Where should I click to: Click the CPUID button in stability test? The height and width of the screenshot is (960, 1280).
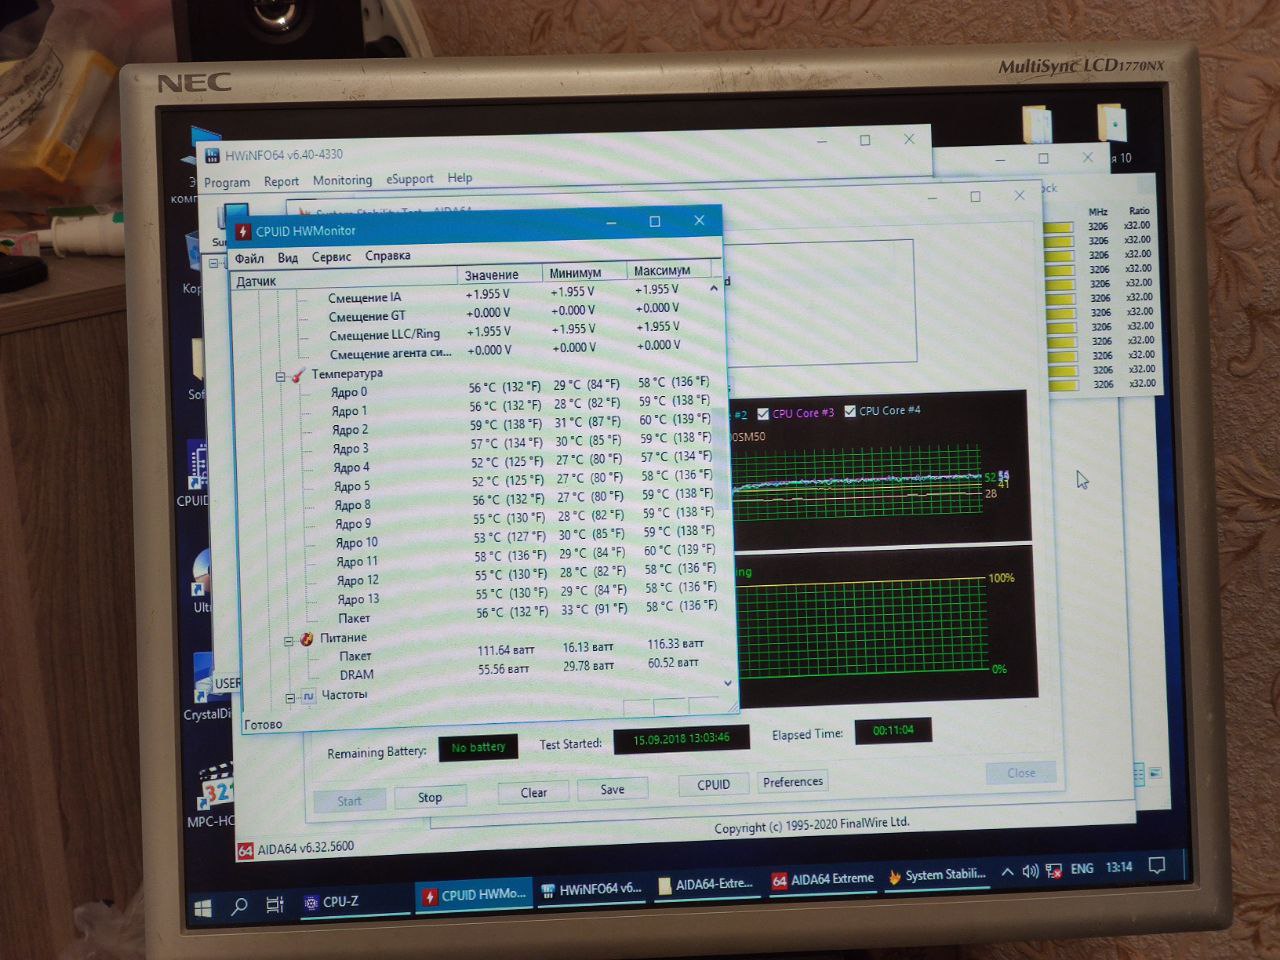tap(713, 785)
